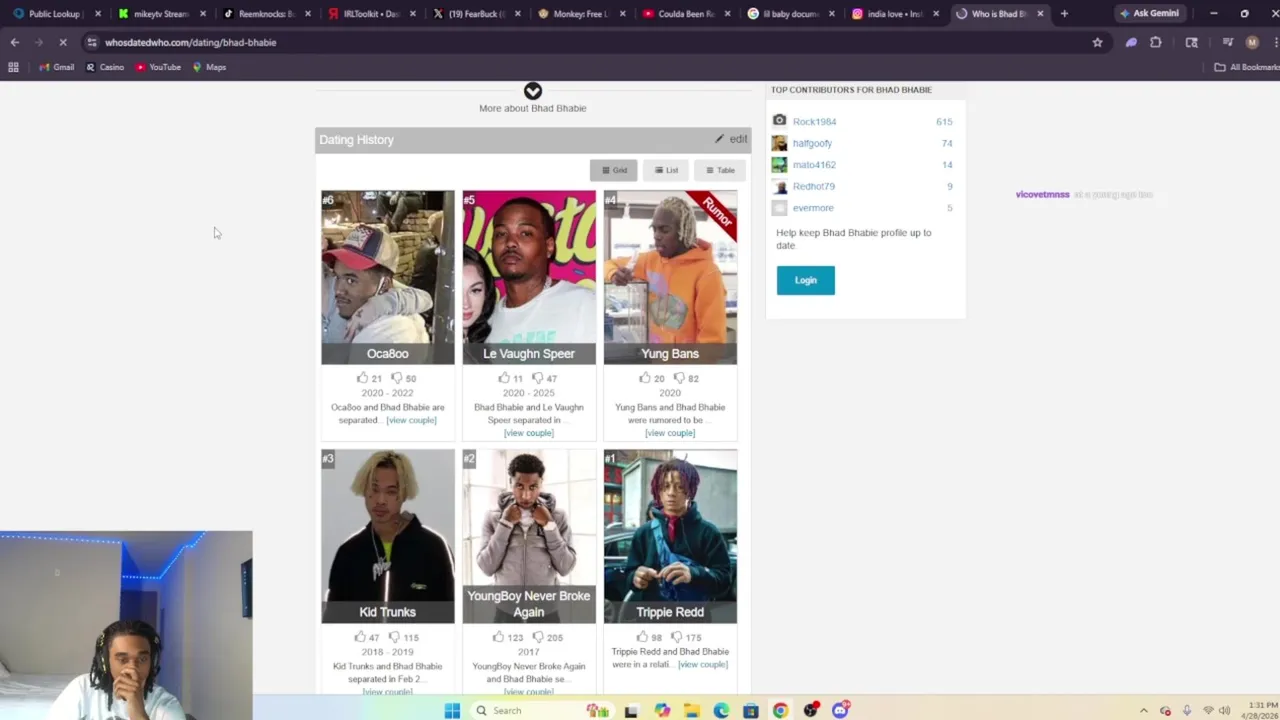Open the YouTube bookmark
This screenshot has height=720, width=1280.
click(x=158, y=67)
